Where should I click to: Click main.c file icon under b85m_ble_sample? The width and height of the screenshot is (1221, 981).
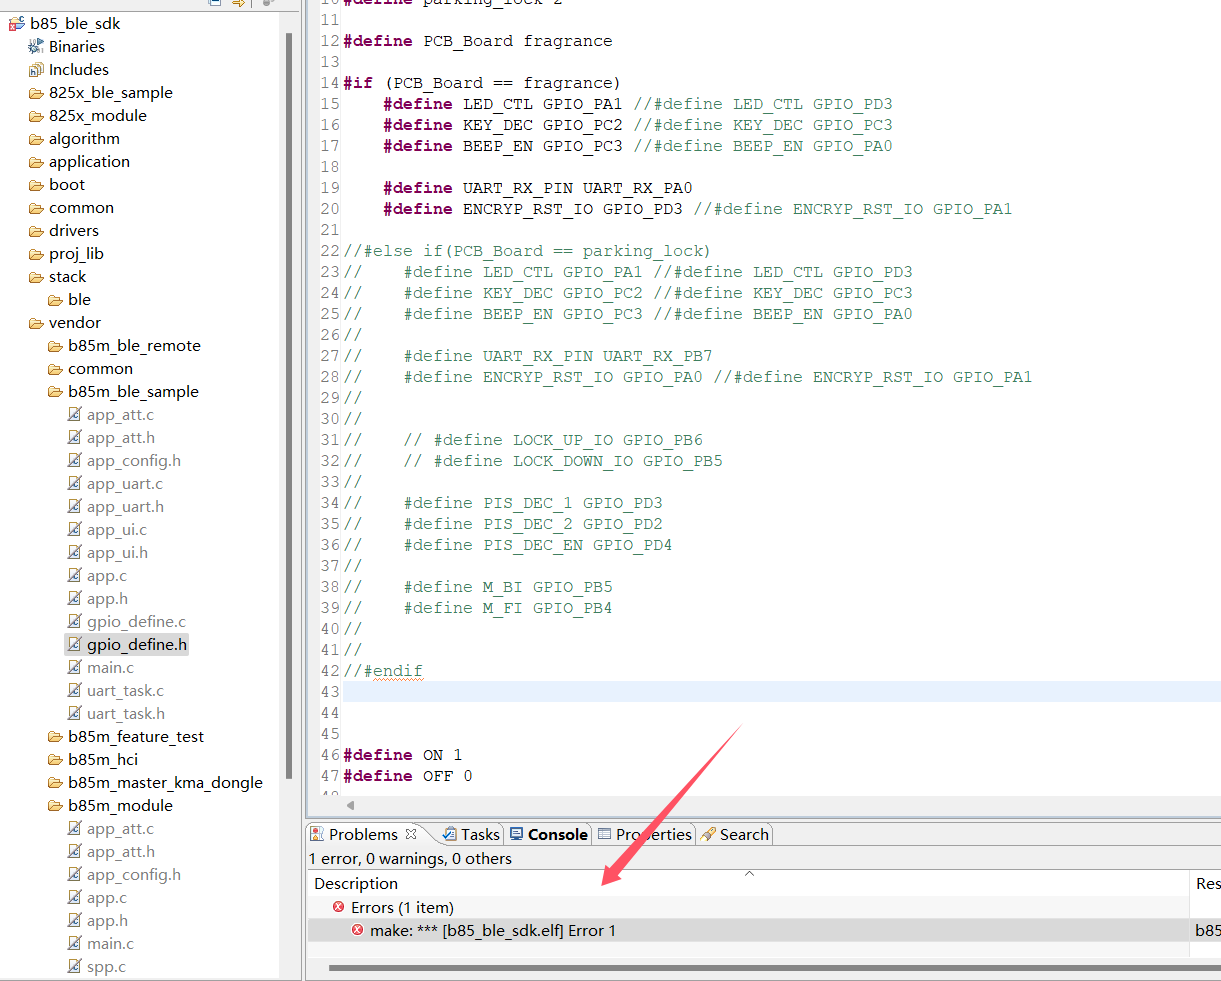pyautogui.click(x=75, y=667)
